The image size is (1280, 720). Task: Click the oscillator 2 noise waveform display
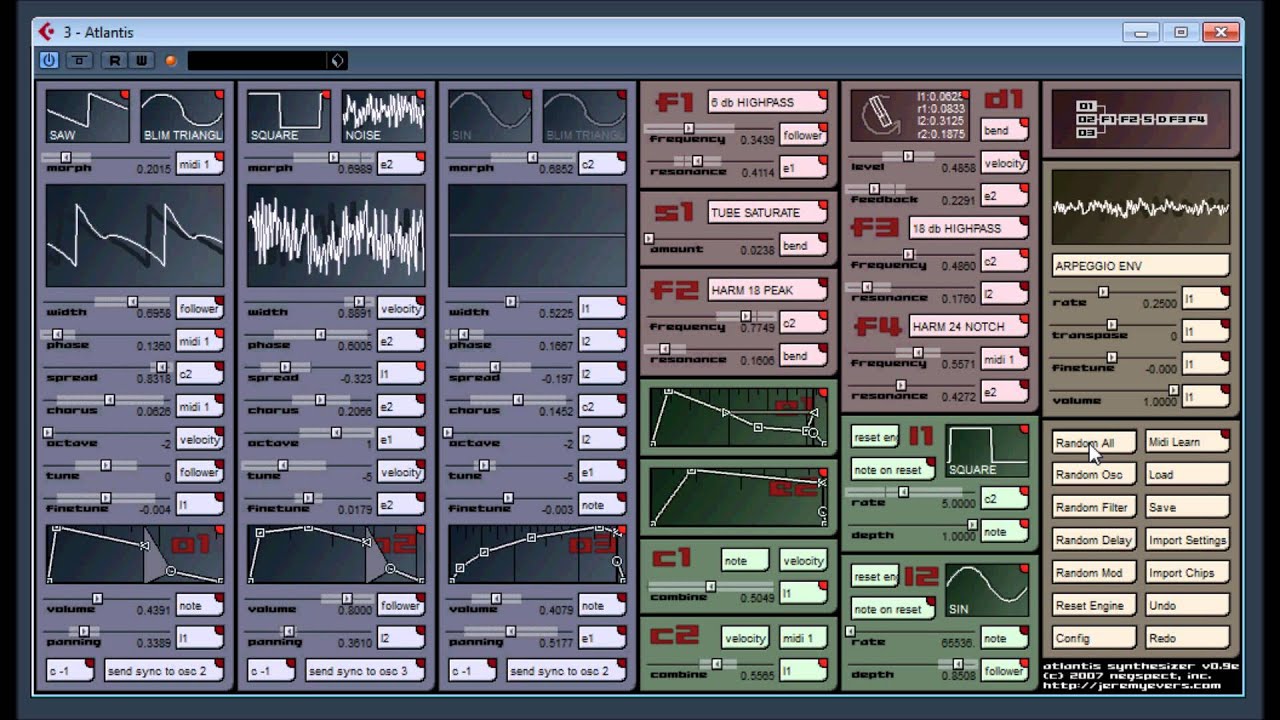click(x=336, y=236)
